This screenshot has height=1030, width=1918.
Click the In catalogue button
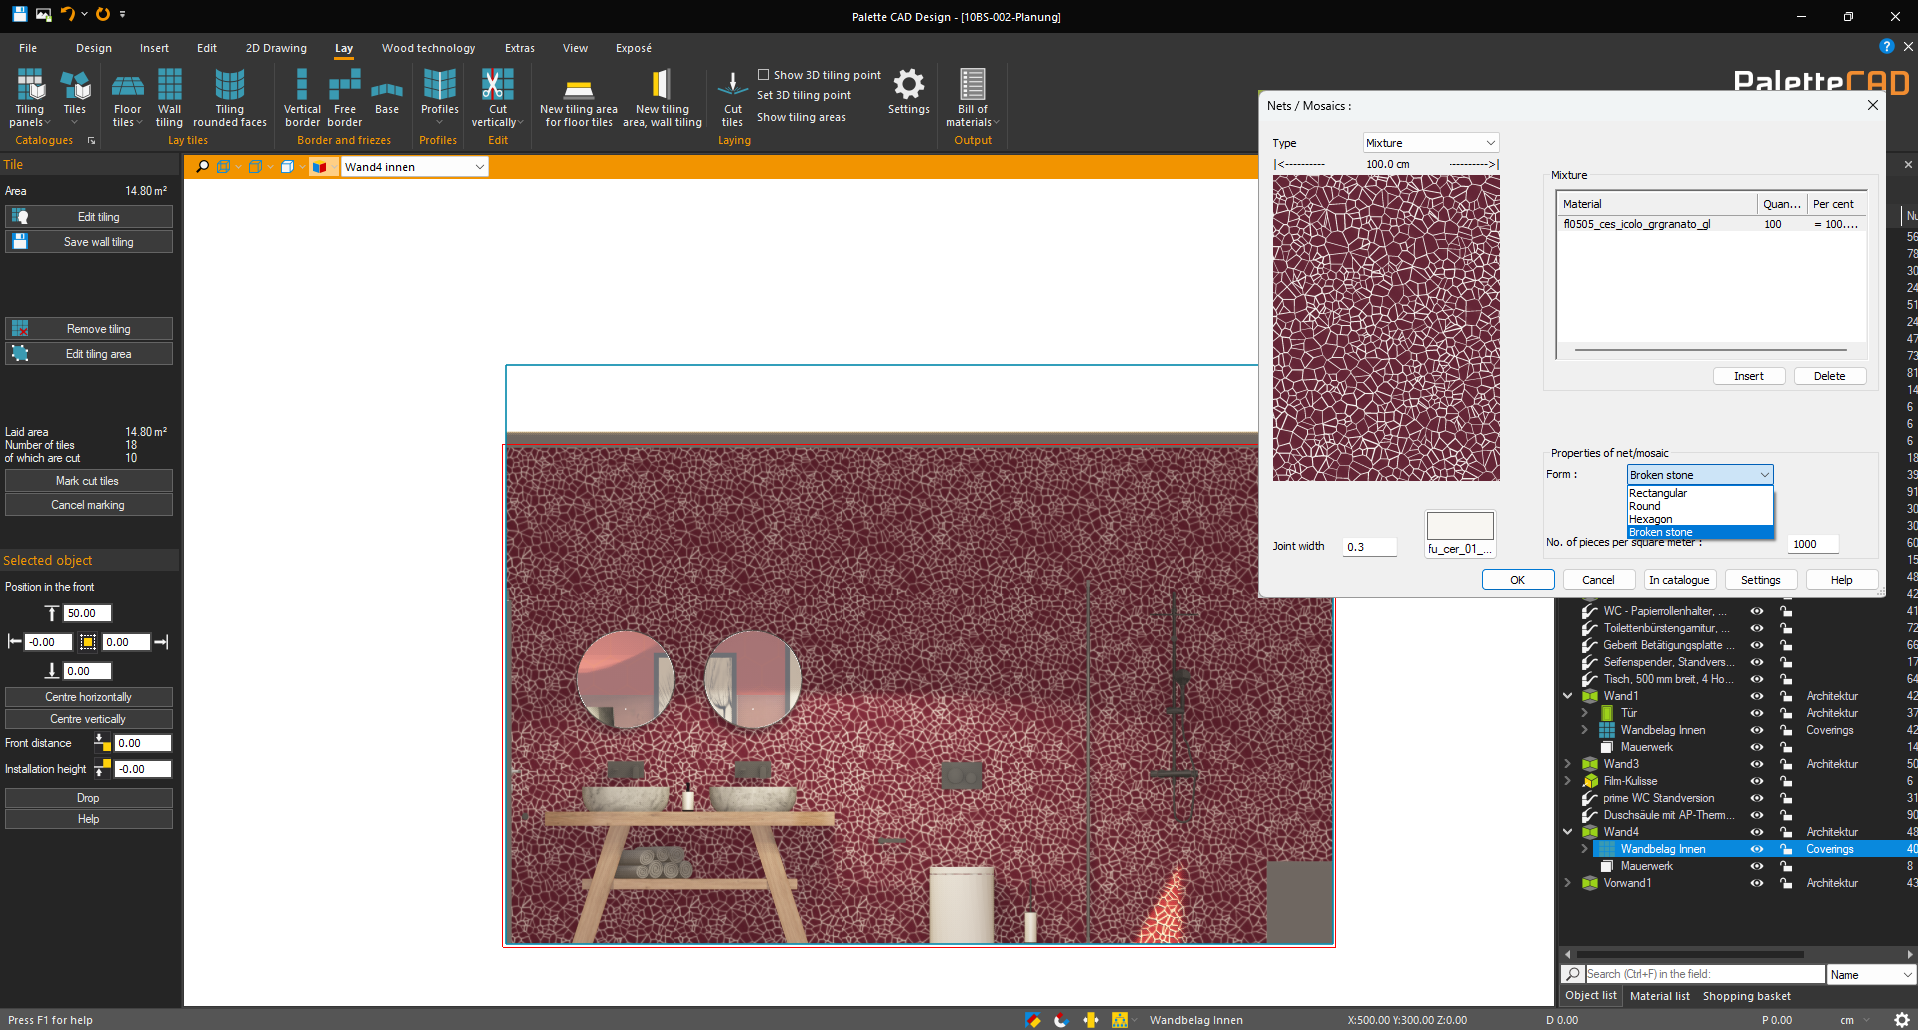[x=1679, y=580]
